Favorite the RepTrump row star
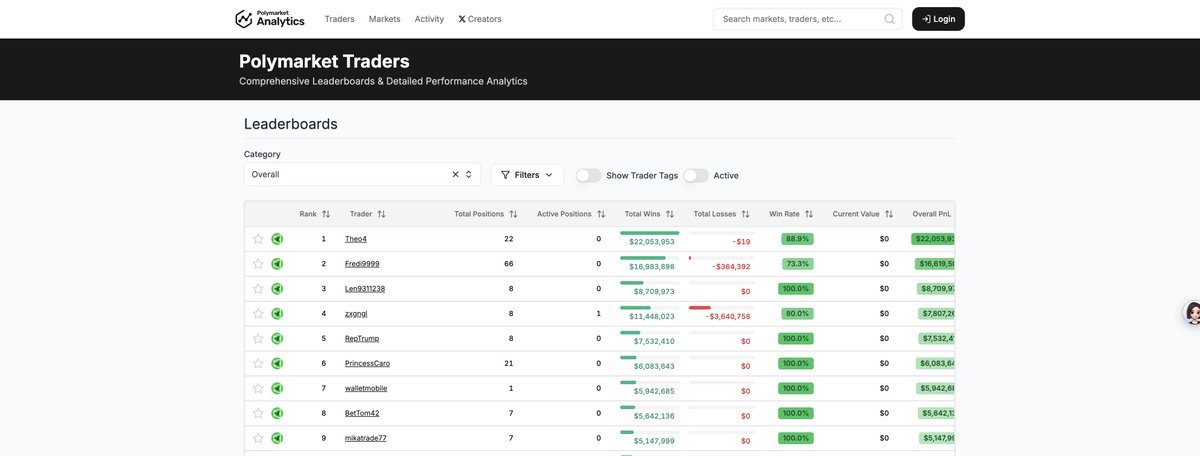The image size is (1200, 456). 258,339
